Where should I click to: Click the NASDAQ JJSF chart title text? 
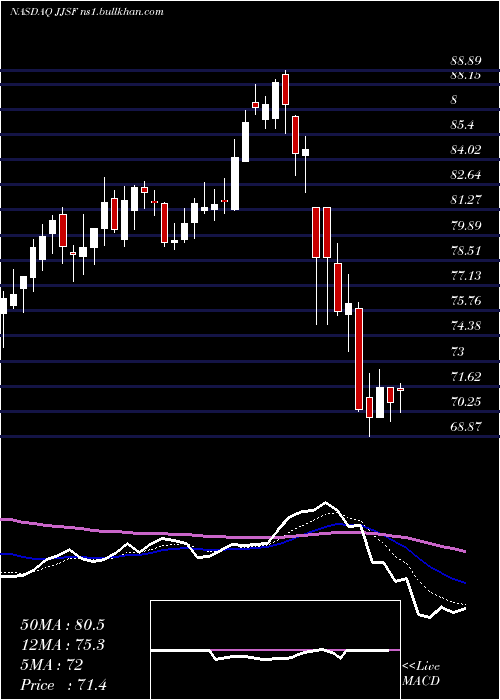coord(87,12)
